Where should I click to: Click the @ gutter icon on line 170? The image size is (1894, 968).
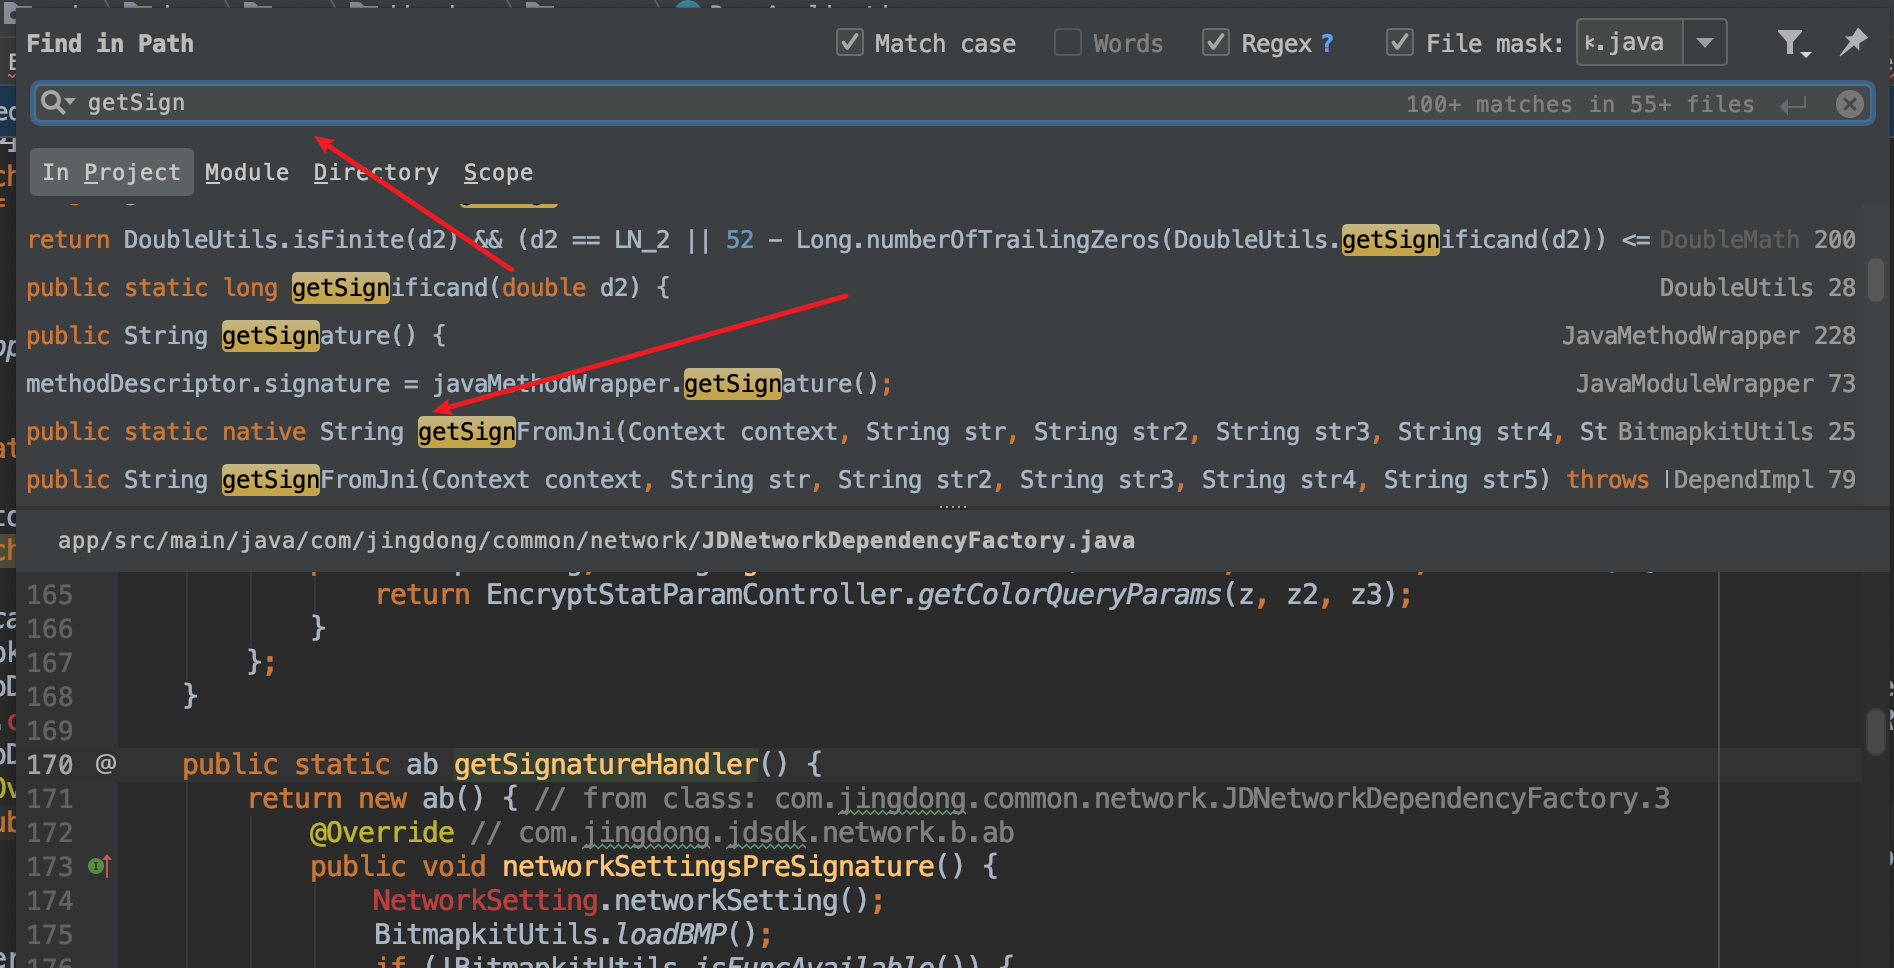(x=106, y=764)
